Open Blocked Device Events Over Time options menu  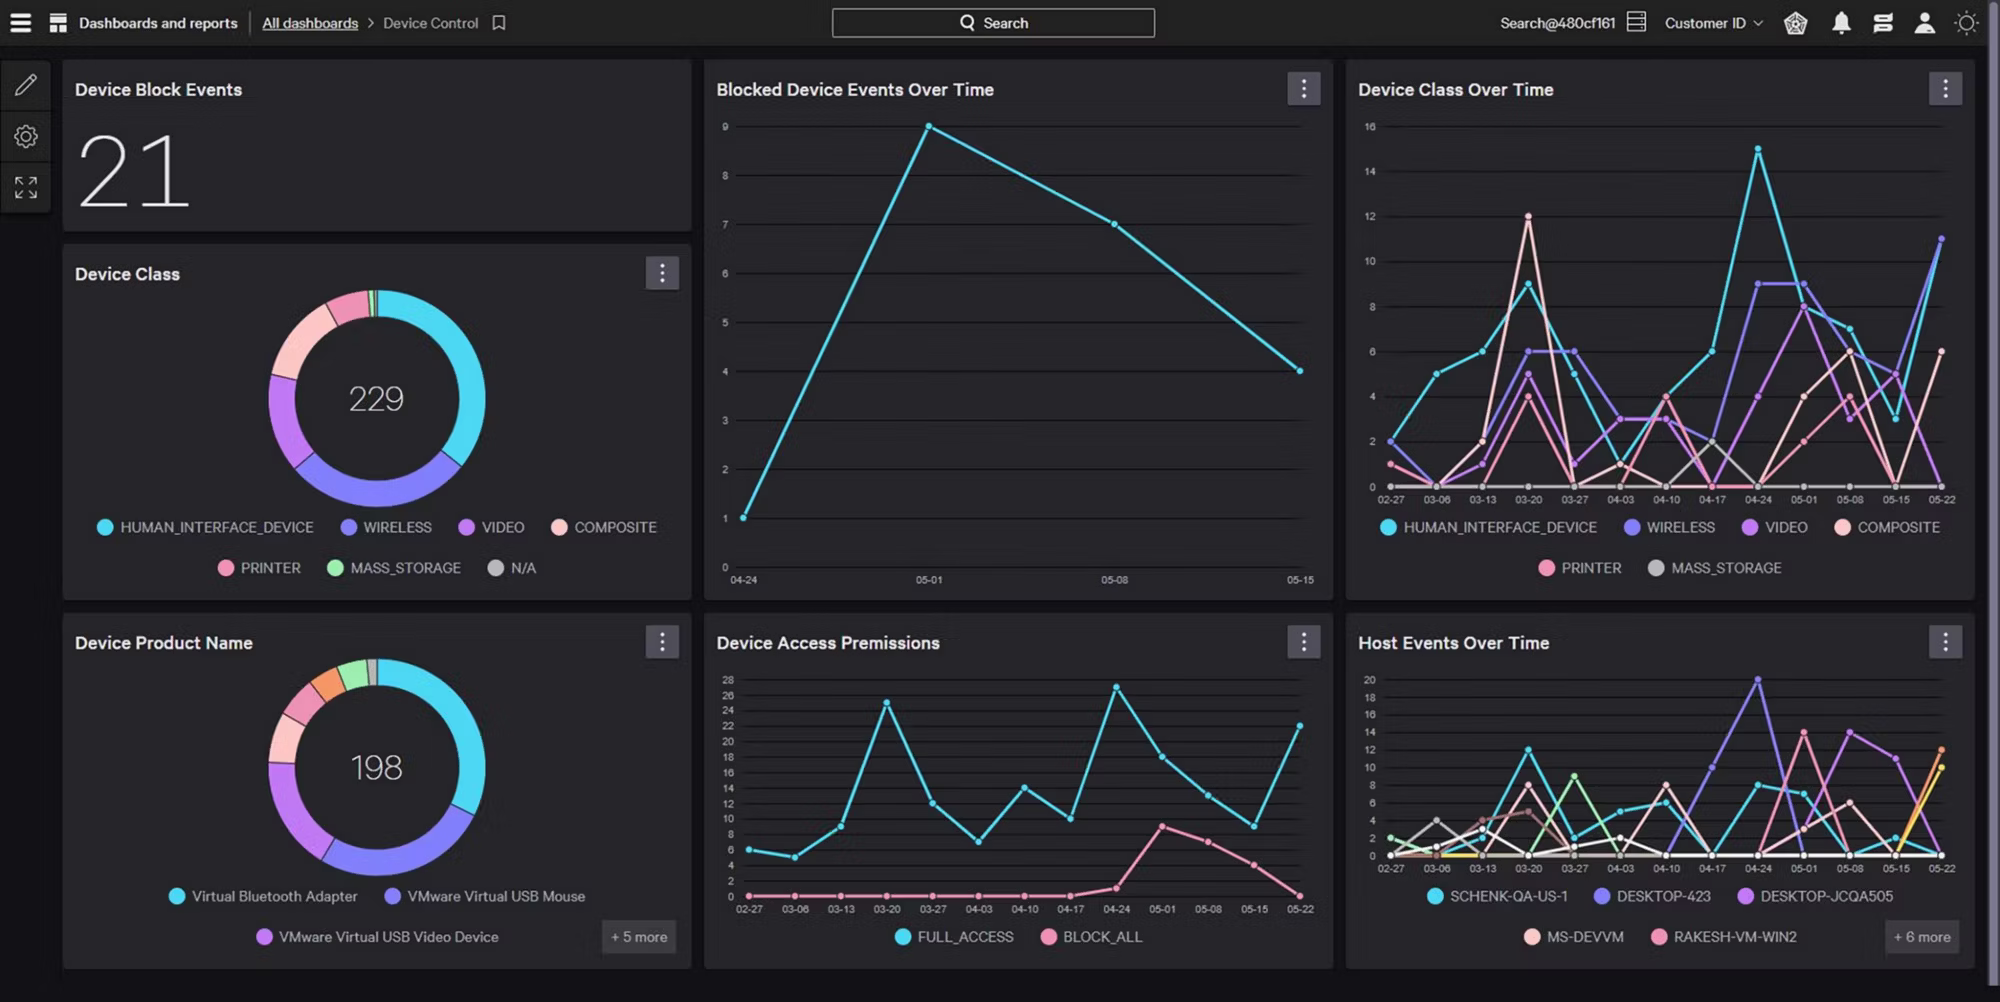tap(1303, 89)
